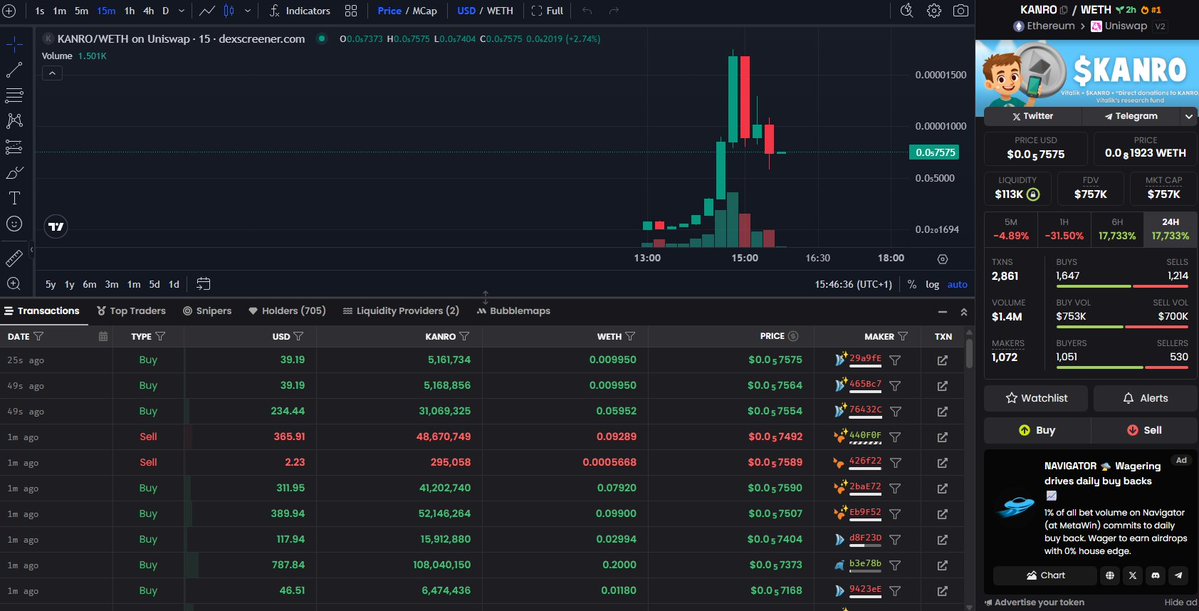1199x611 pixels.
Task: Open the forecasting and measurement tools
Action: 14,147
